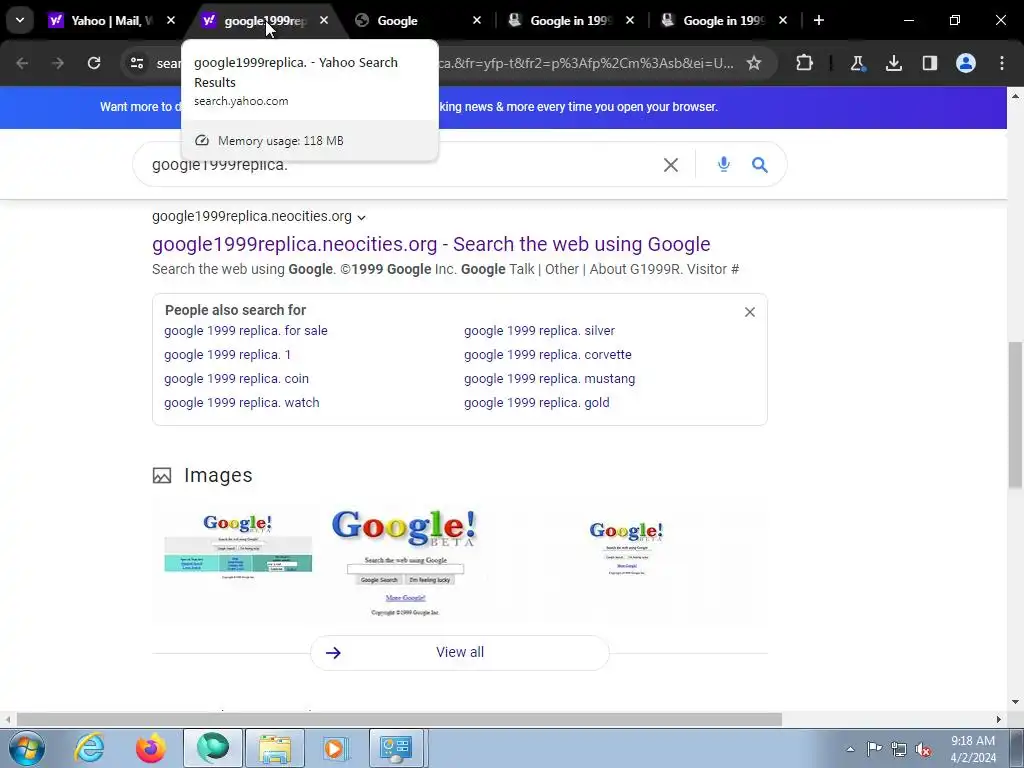Dismiss the People also search for box
The image size is (1024, 768).
coord(750,312)
